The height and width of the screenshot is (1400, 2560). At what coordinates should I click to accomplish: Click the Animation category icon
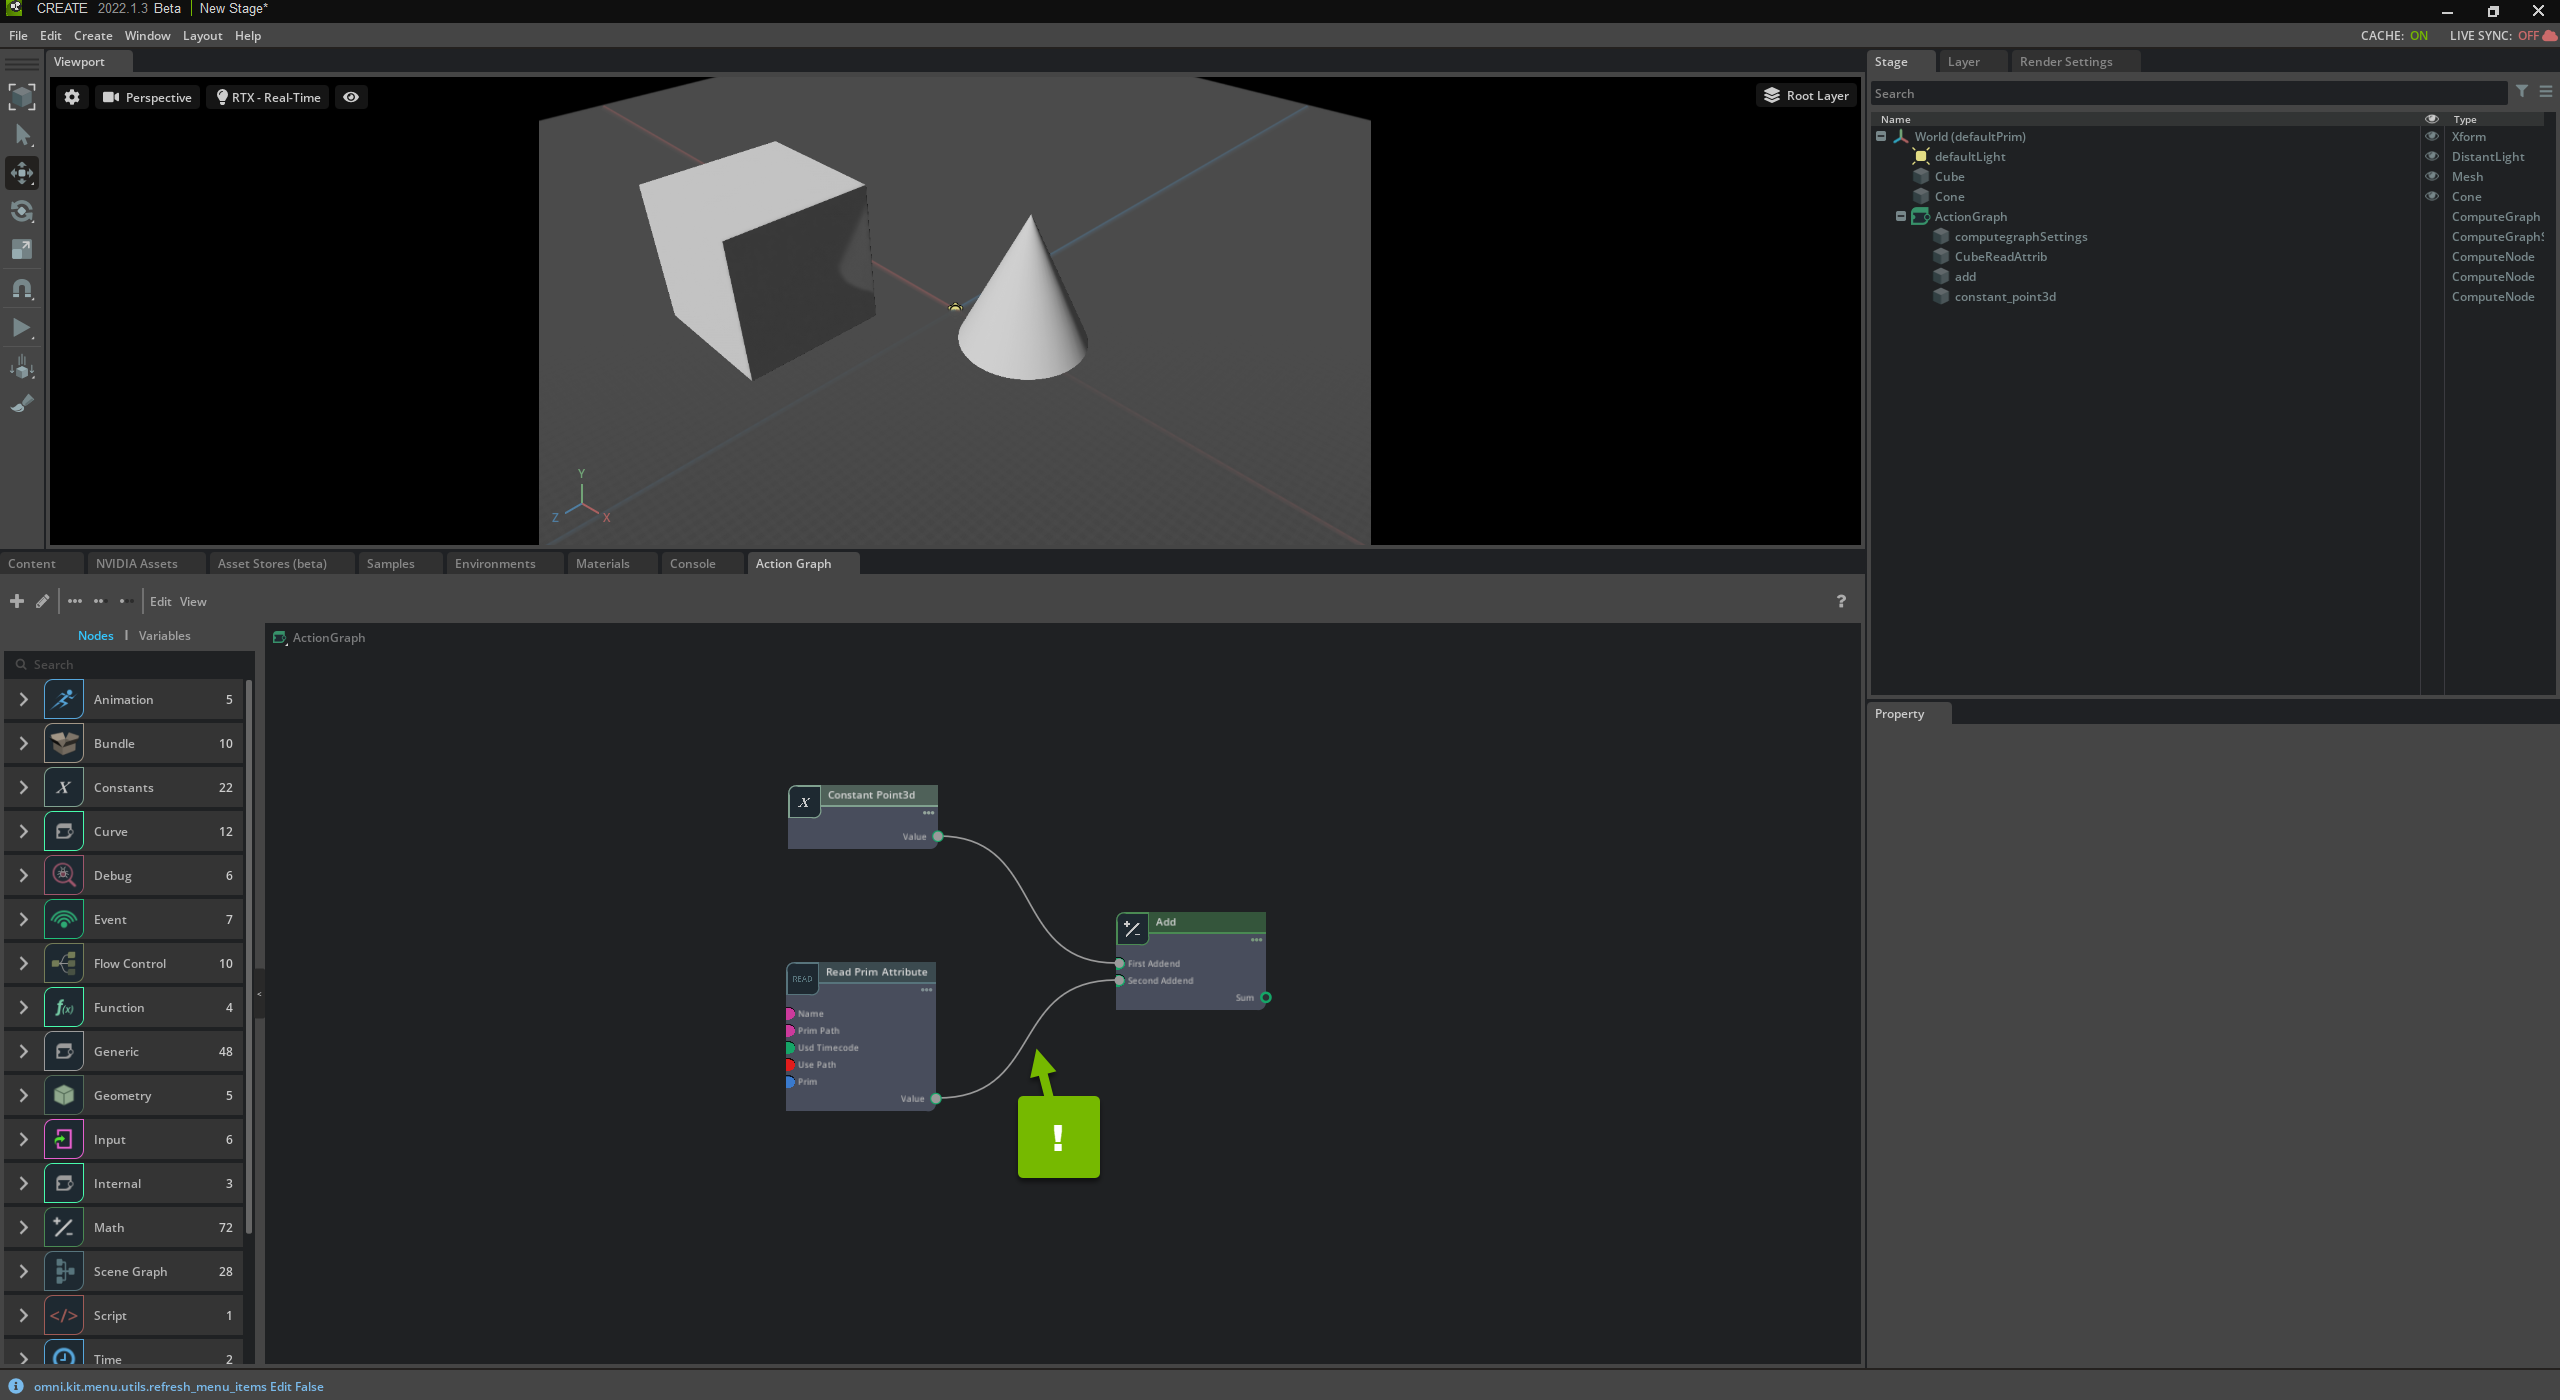click(64, 699)
